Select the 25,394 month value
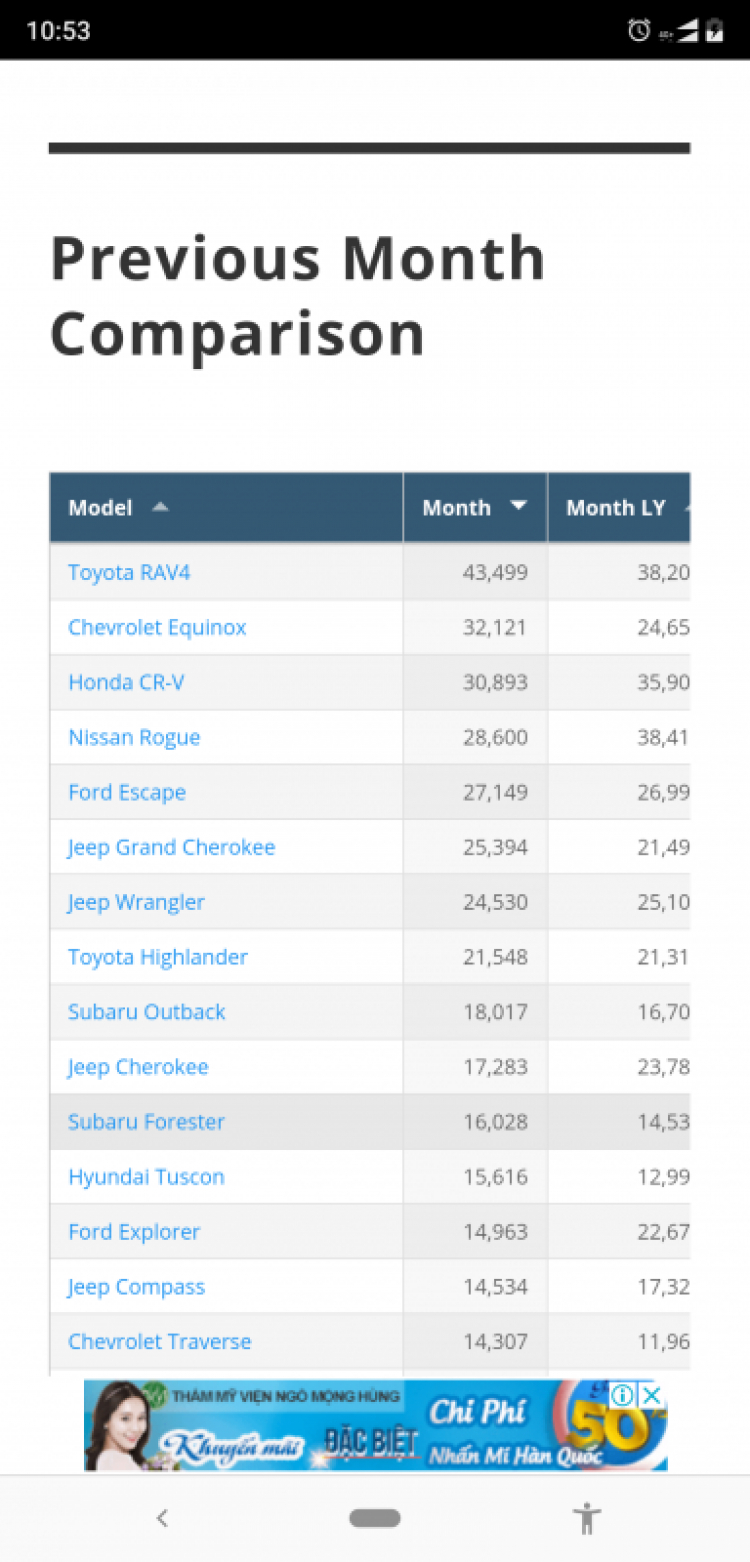This screenshot has height=1562, width=750. pos(495,847)
